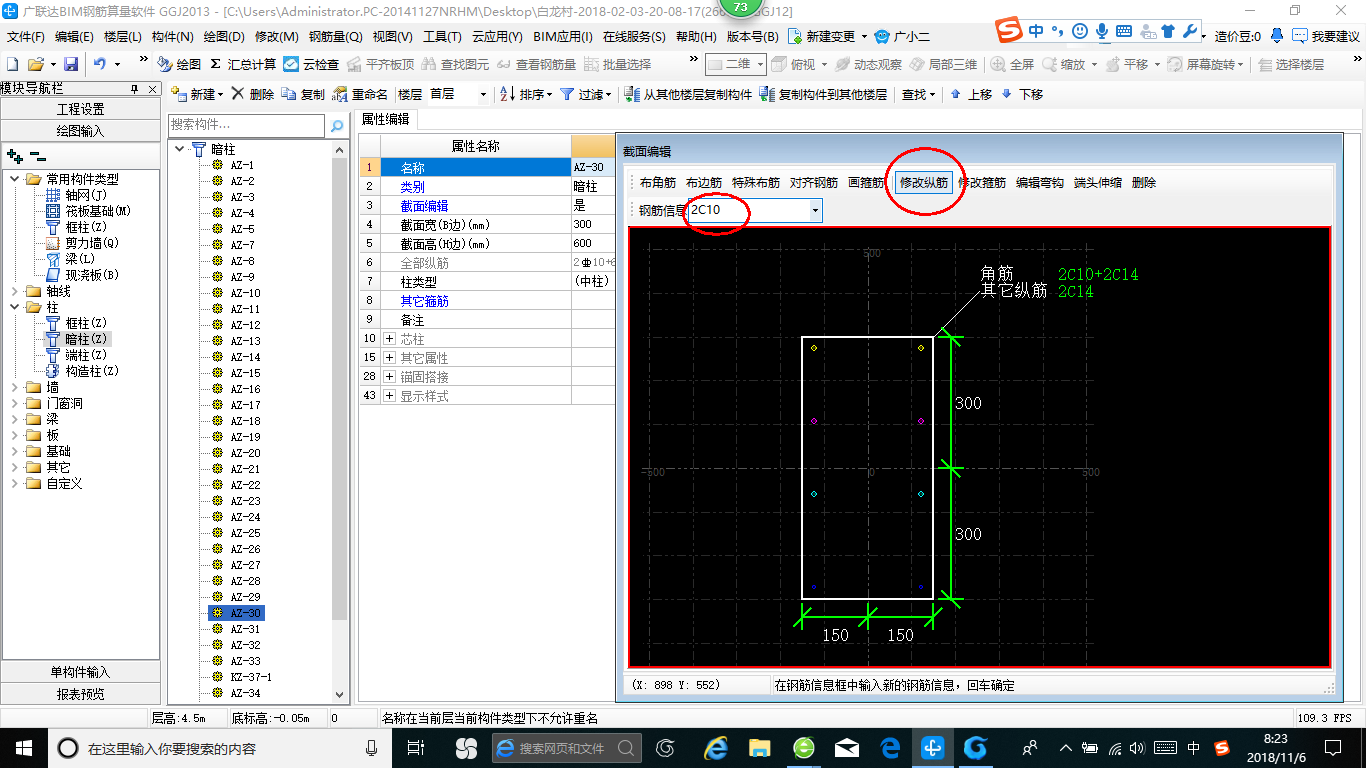Click 删除 delete component

click(253, 95)
